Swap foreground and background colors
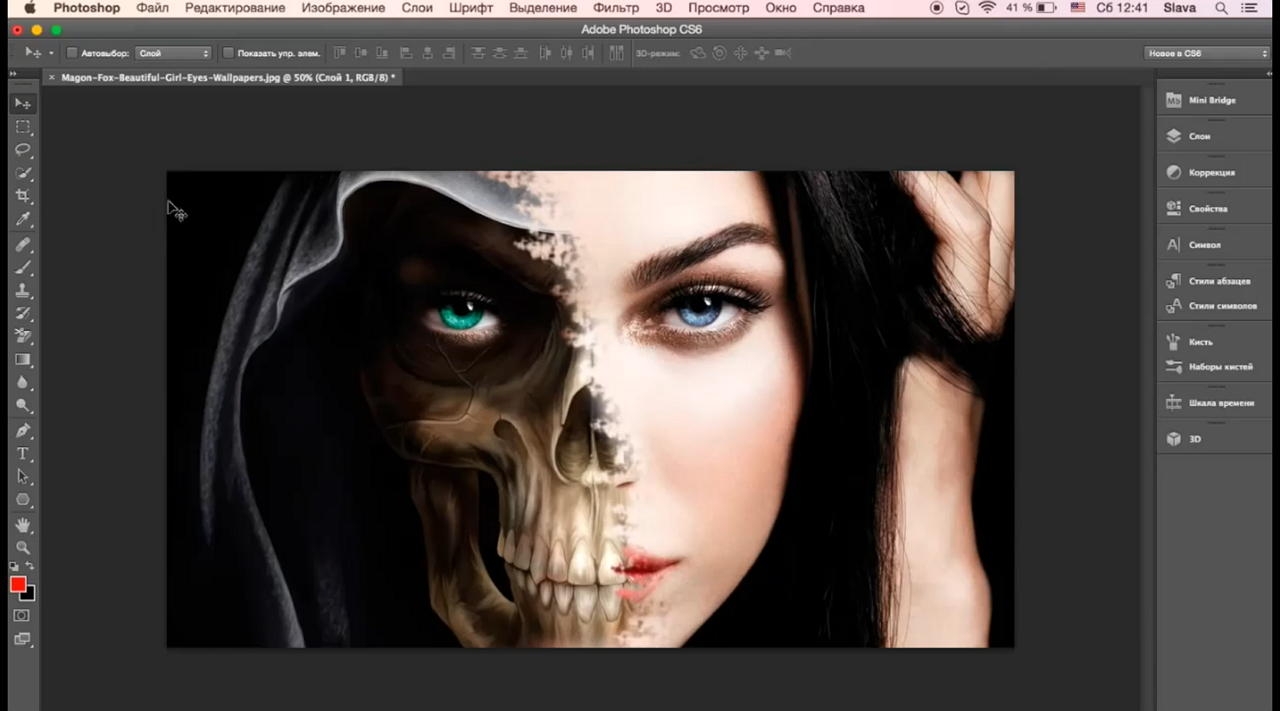The height and width of the screenshot is (711, 1280). pyautogui.click(x=30, y=567)
